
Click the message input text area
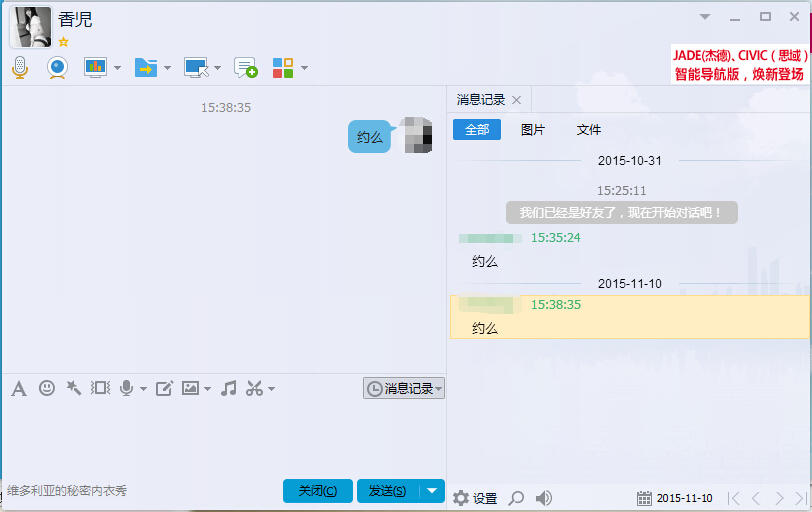(x=223, y=437)
